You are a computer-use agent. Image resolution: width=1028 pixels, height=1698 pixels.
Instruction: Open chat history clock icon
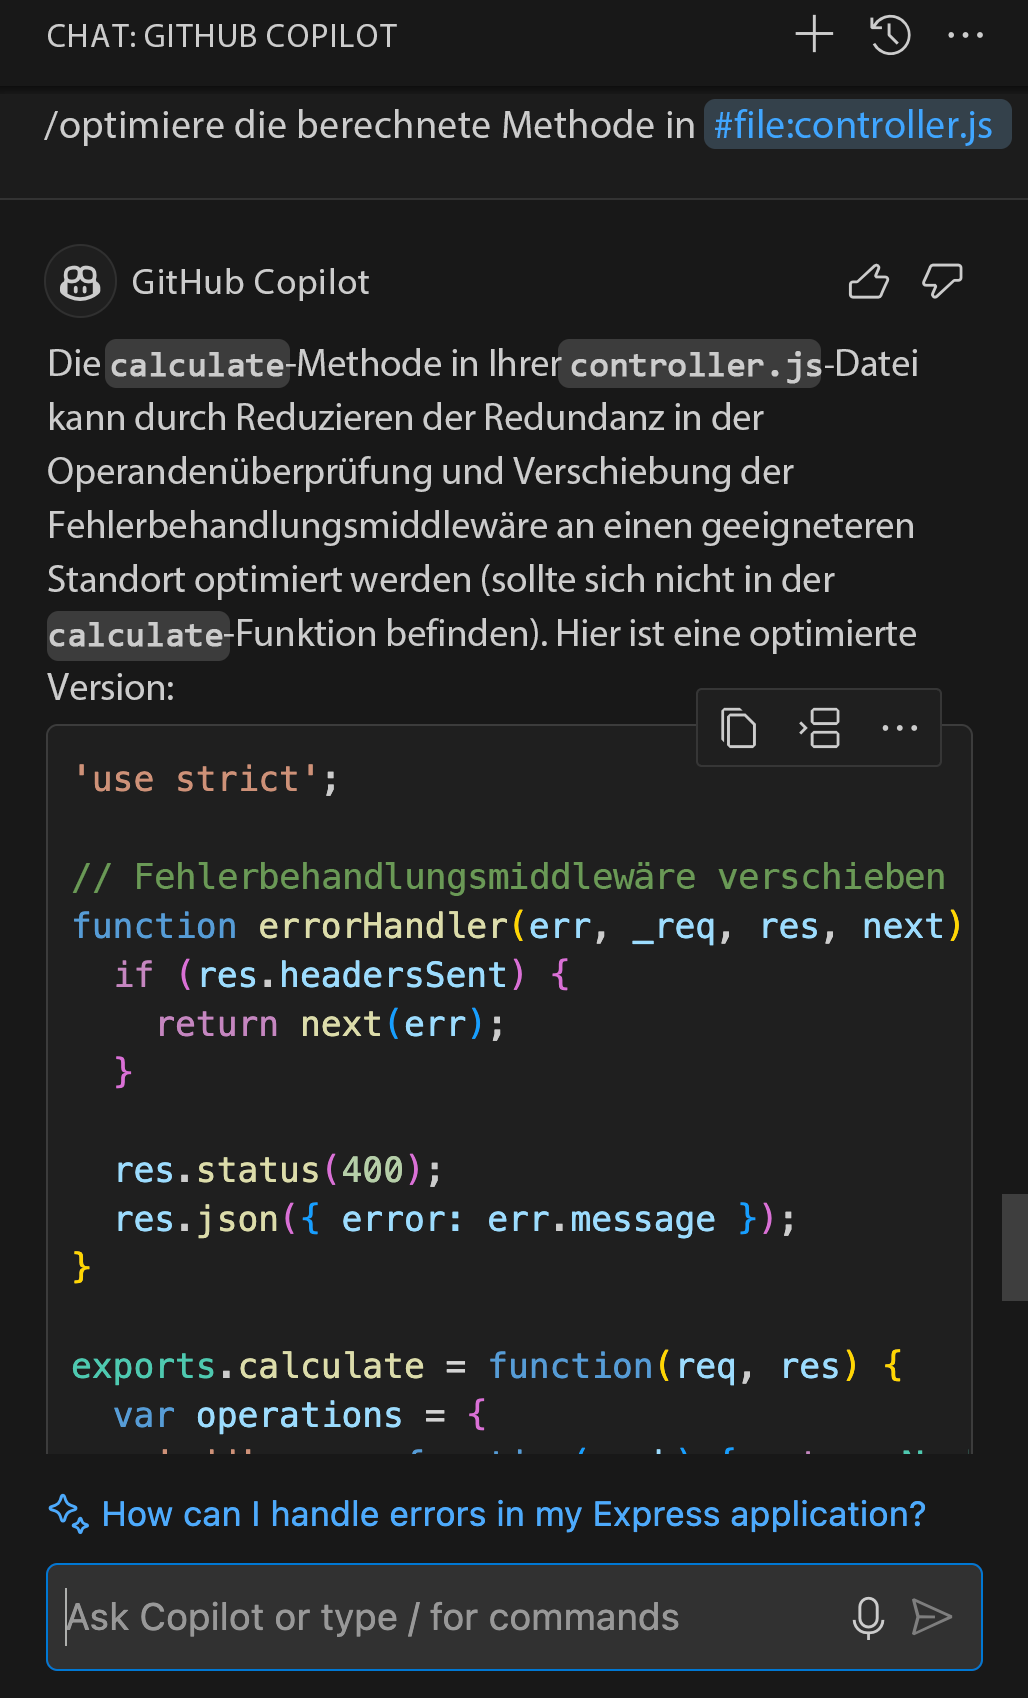click(890, 35)
